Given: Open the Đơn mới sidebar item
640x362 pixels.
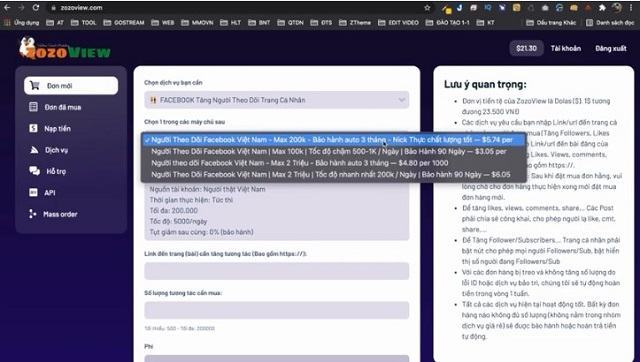Looking at the screenshot, I should pyautogui.click(x=71, y=86).
